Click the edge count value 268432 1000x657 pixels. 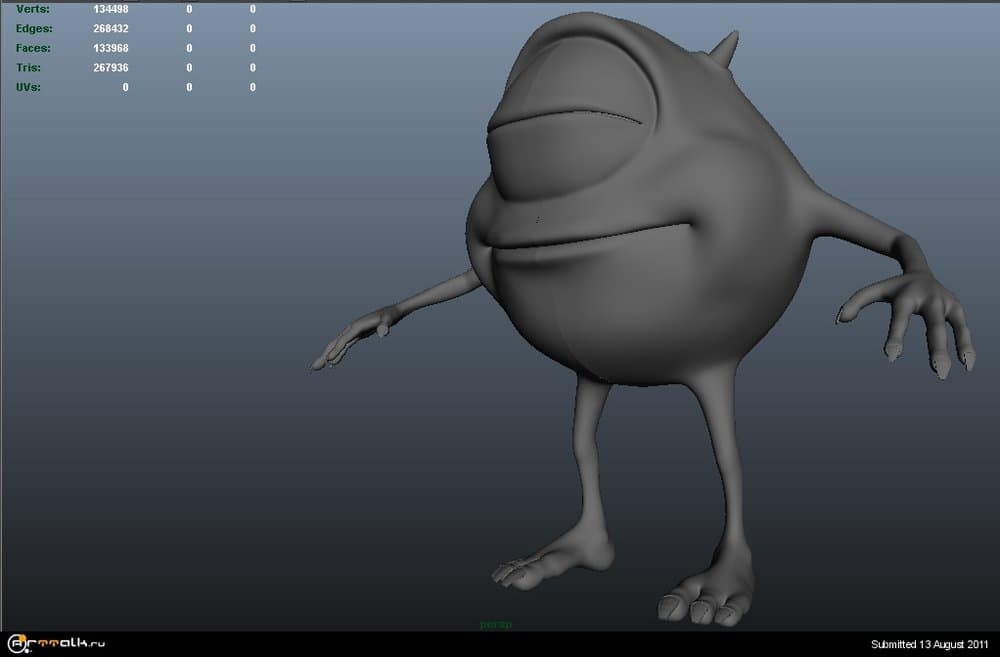click(x=110, y=29)
